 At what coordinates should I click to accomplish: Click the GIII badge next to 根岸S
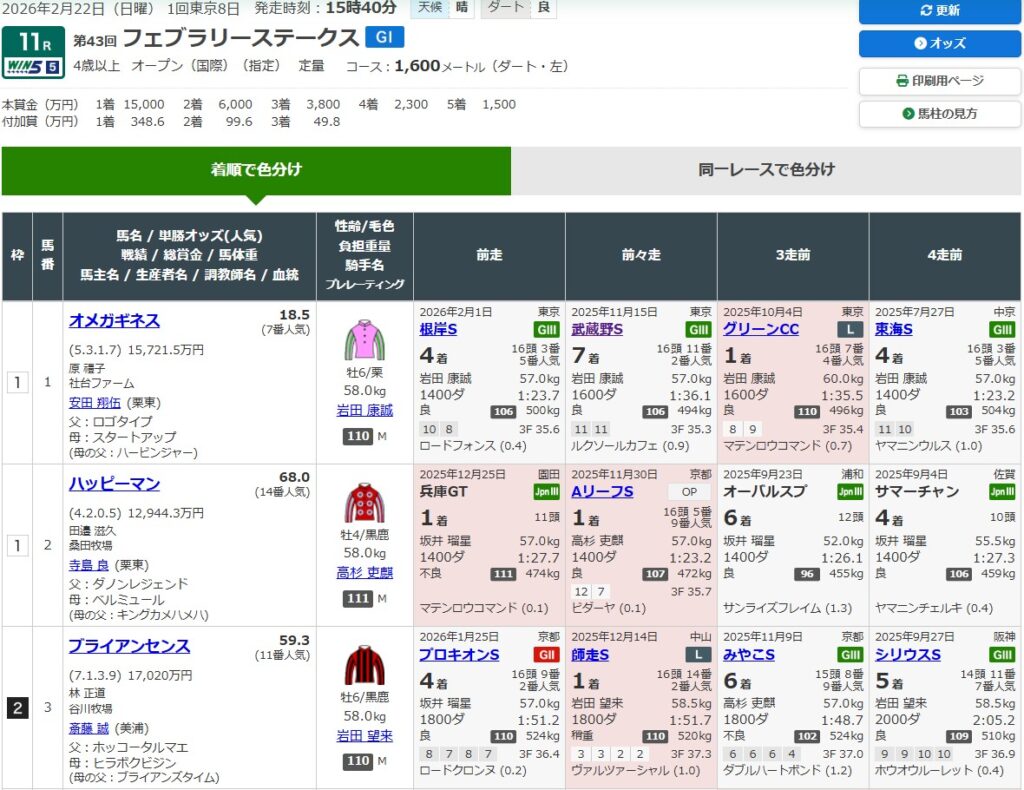546,330
